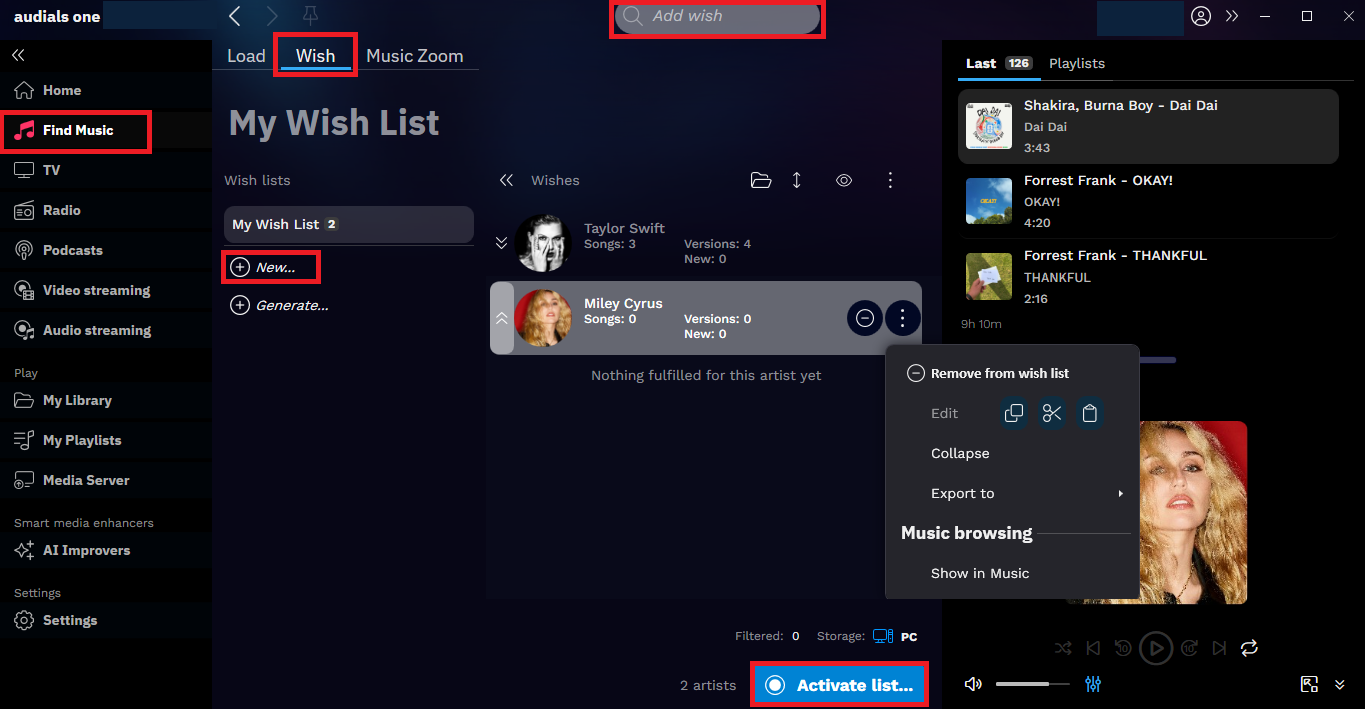Open the folder icon in Wishes toolbar
Image resolution: width=1365 pixels, height=709 pixels.
tap(761, 180)
